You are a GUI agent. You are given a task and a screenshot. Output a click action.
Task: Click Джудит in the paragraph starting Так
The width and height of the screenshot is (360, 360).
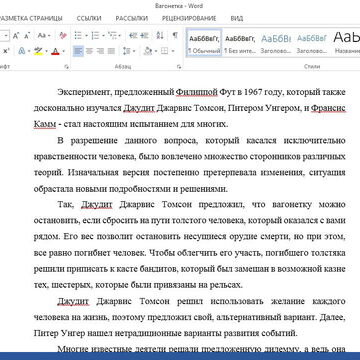click(97, 204)
